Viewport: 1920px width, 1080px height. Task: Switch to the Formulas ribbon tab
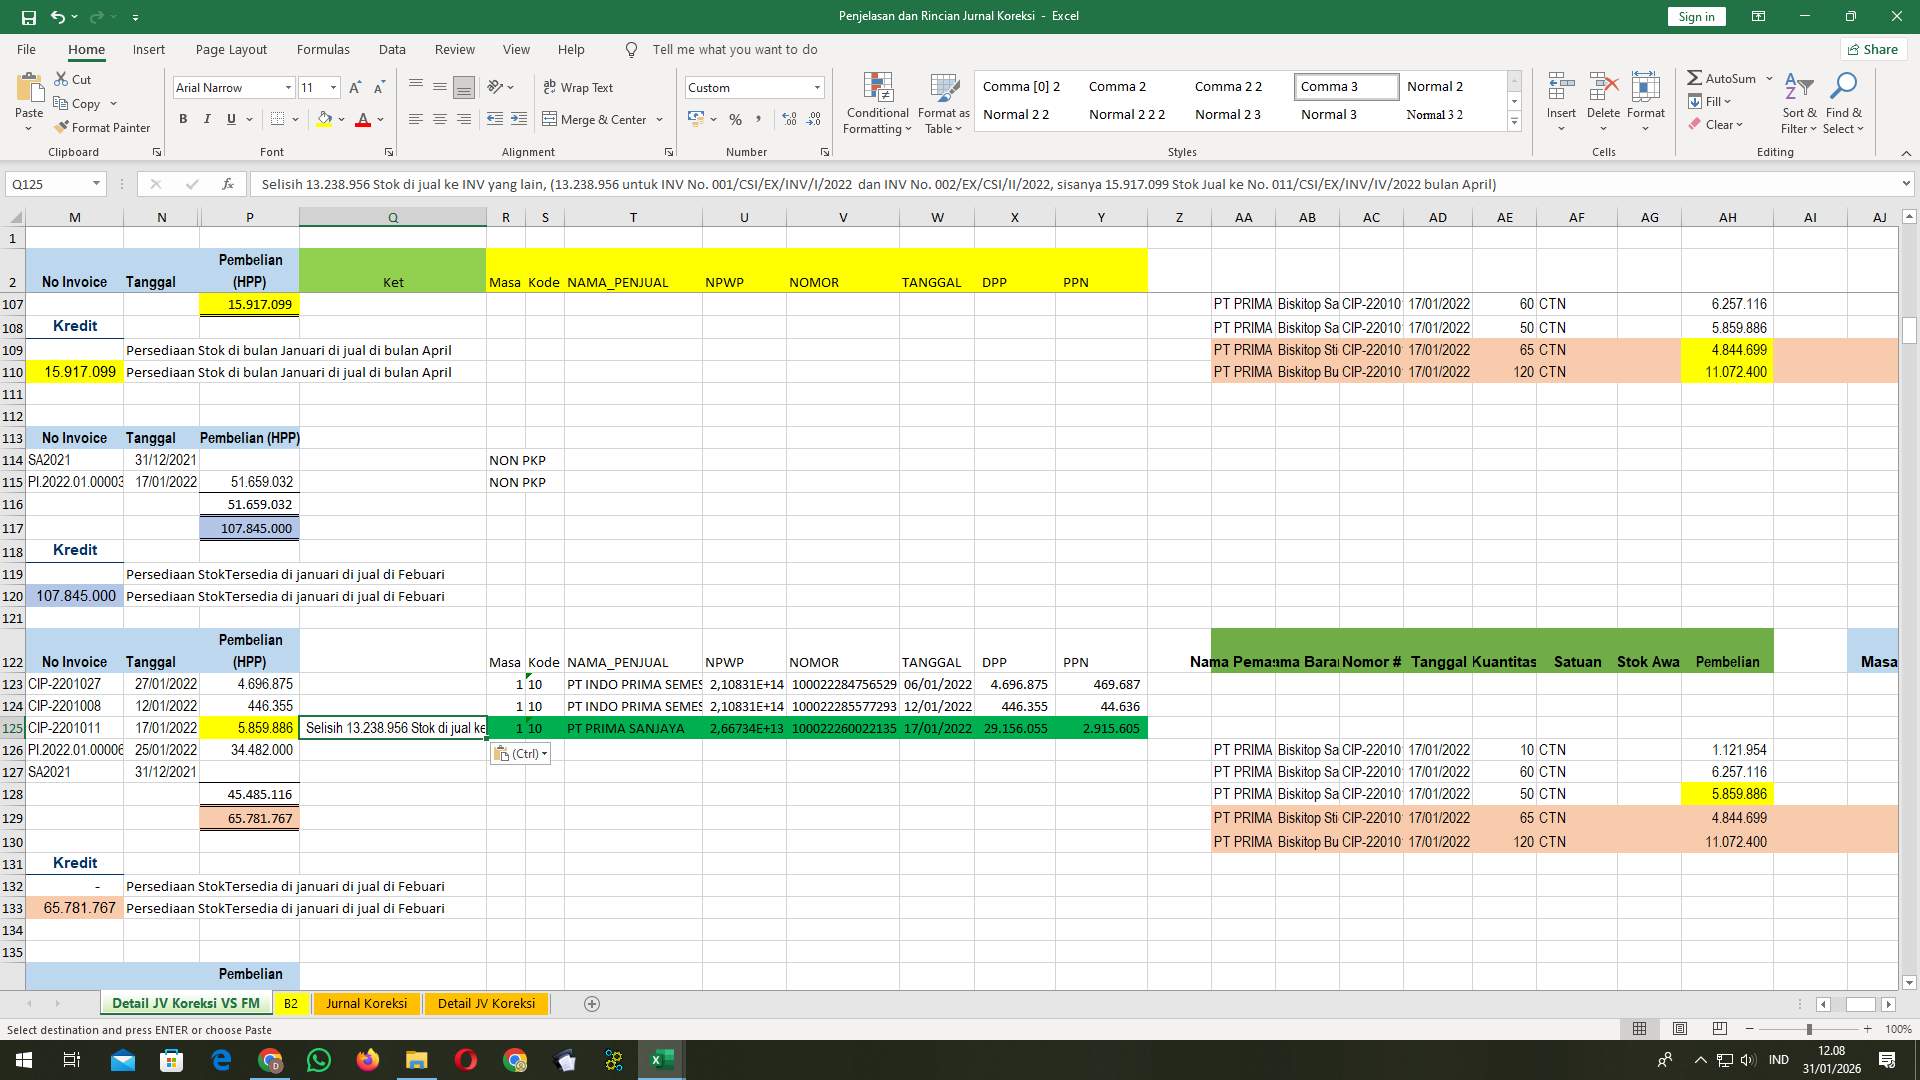tap(323, 49)
